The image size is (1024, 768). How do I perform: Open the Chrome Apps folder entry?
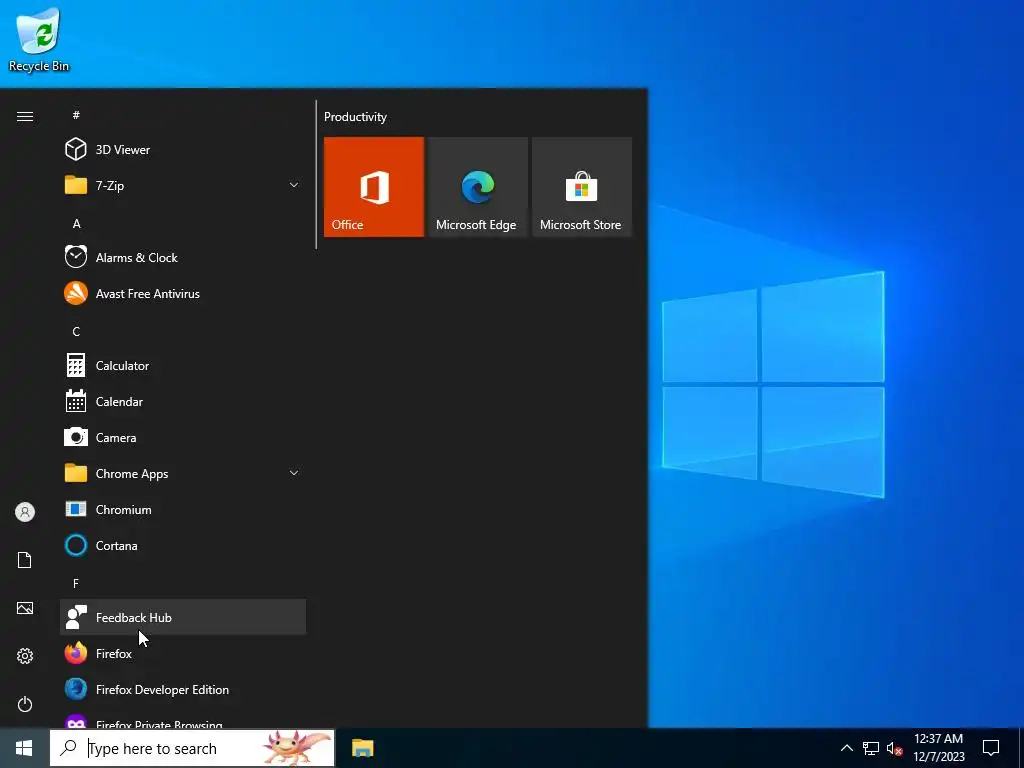pyautogui.click(x=183, y=473)
